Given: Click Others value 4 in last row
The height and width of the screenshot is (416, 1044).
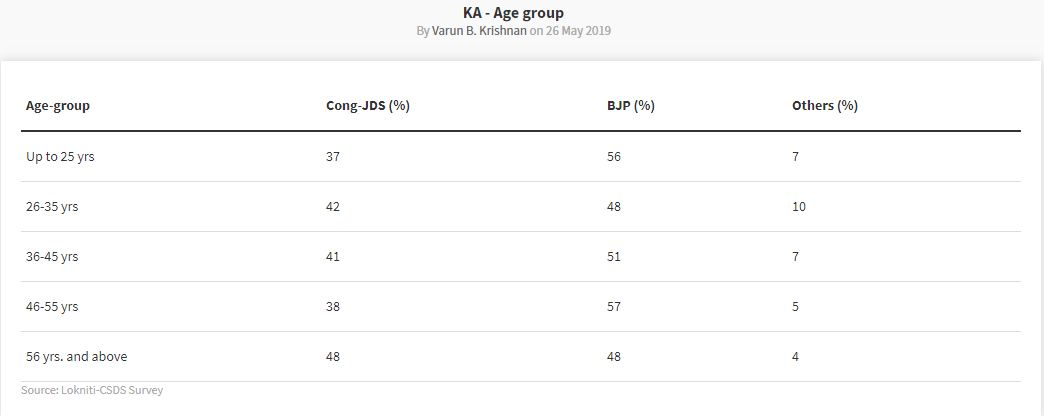Looking at the screenshot, I should [x=796, y=357].
